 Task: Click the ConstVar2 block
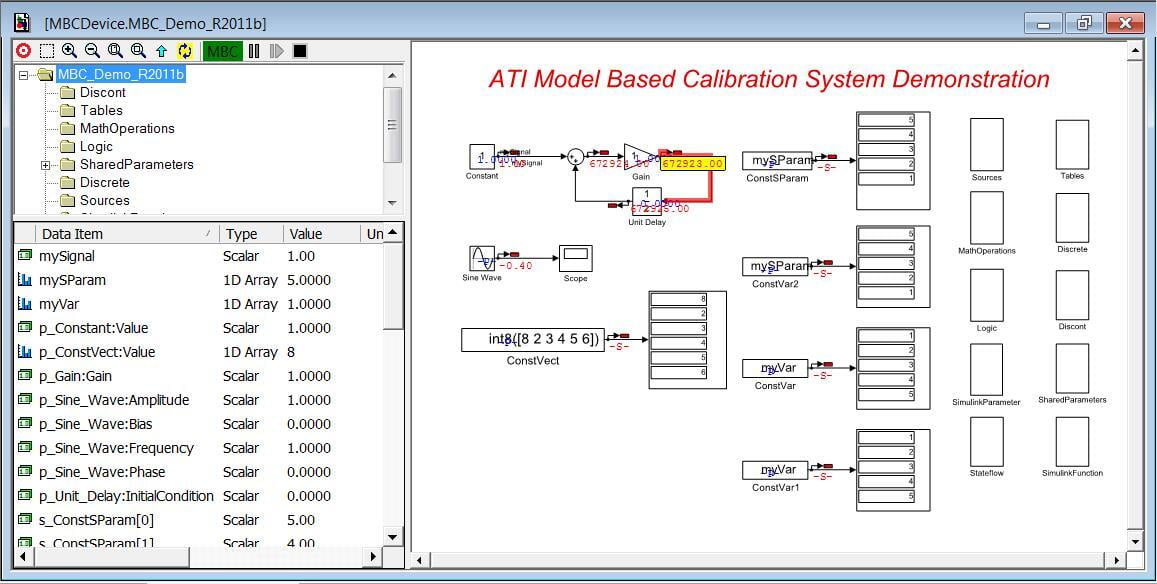coord(775,266)
